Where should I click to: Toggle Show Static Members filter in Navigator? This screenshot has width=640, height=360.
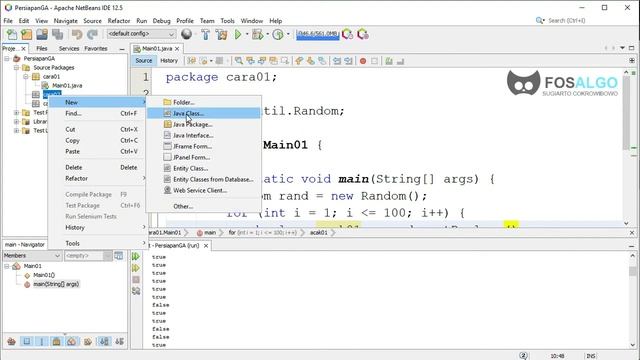click(x=42, y=341)
